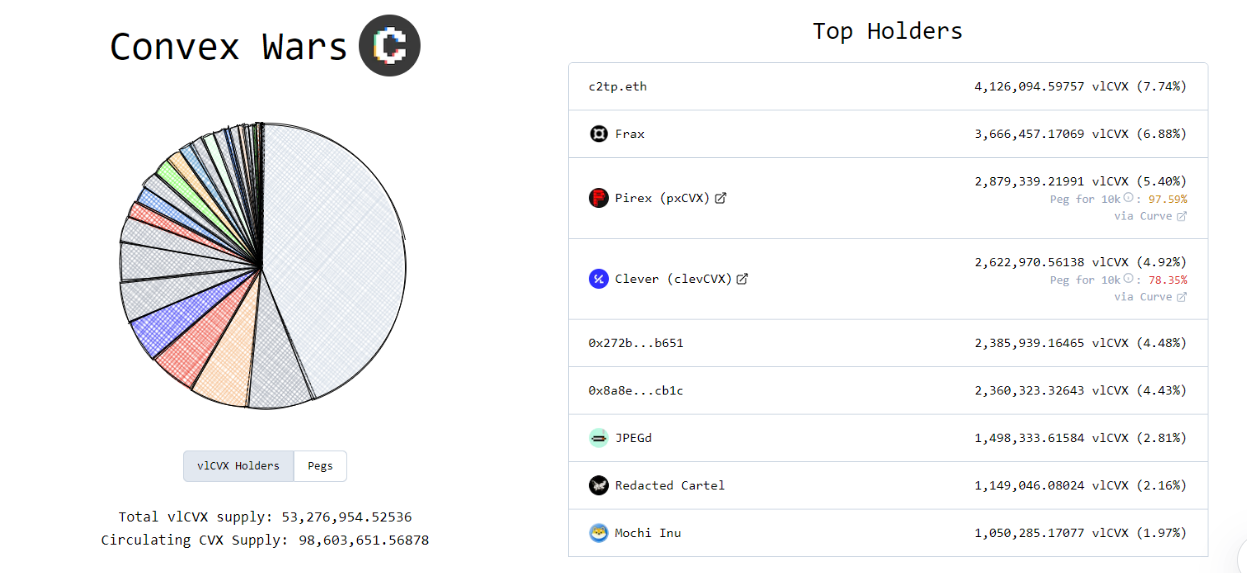Click the 2,360,323.32643 vlCVX (4.43%) value
The height and width of the screenshot is (573, 1247).
click(x=1081, y=390)
